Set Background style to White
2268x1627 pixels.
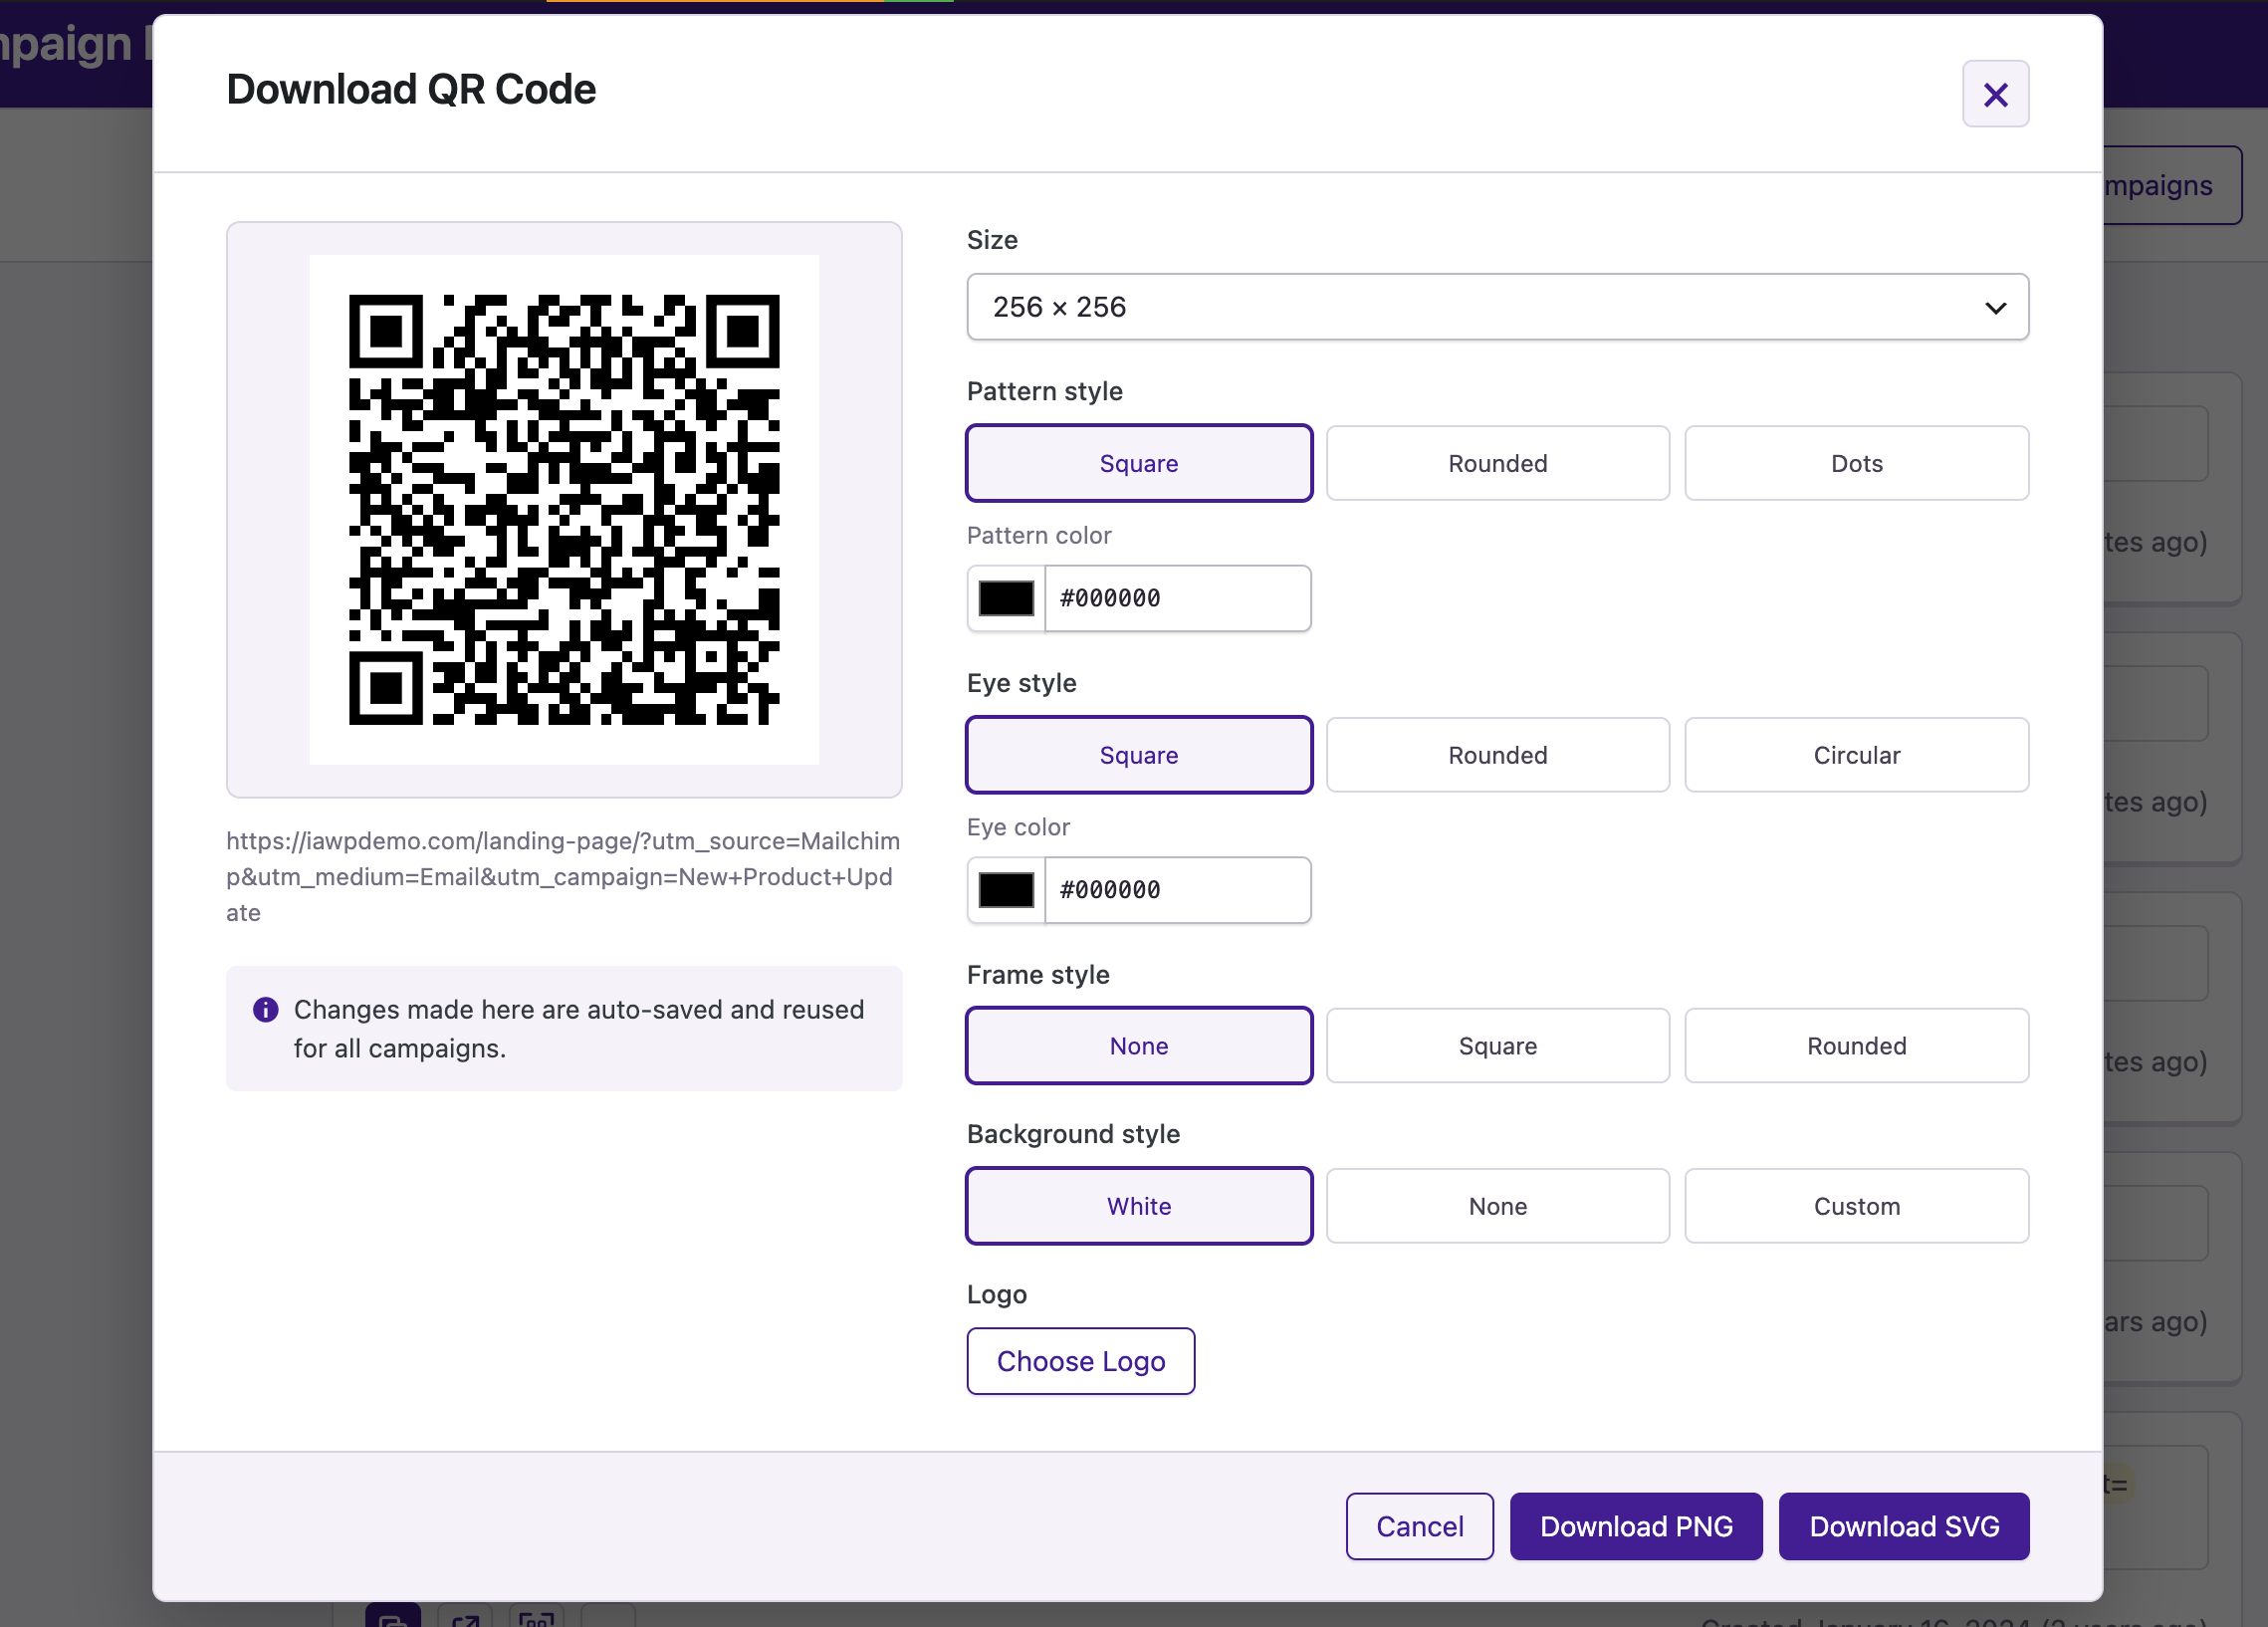1138,1206
